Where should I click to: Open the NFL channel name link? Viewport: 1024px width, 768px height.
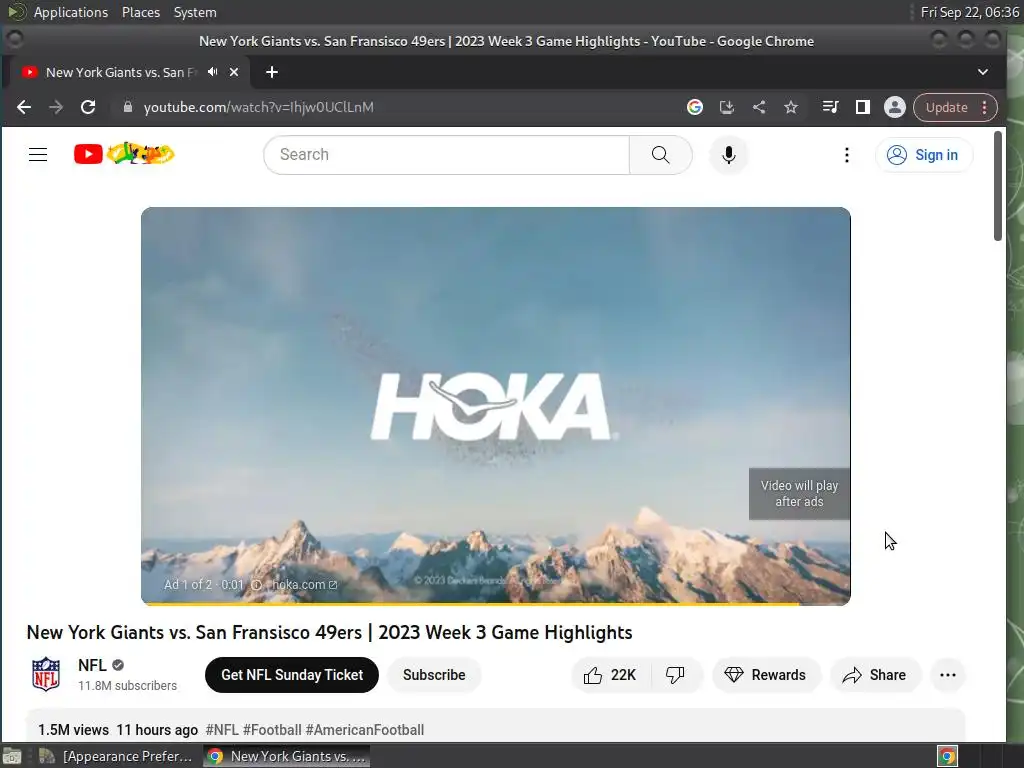tap(92, 665)
